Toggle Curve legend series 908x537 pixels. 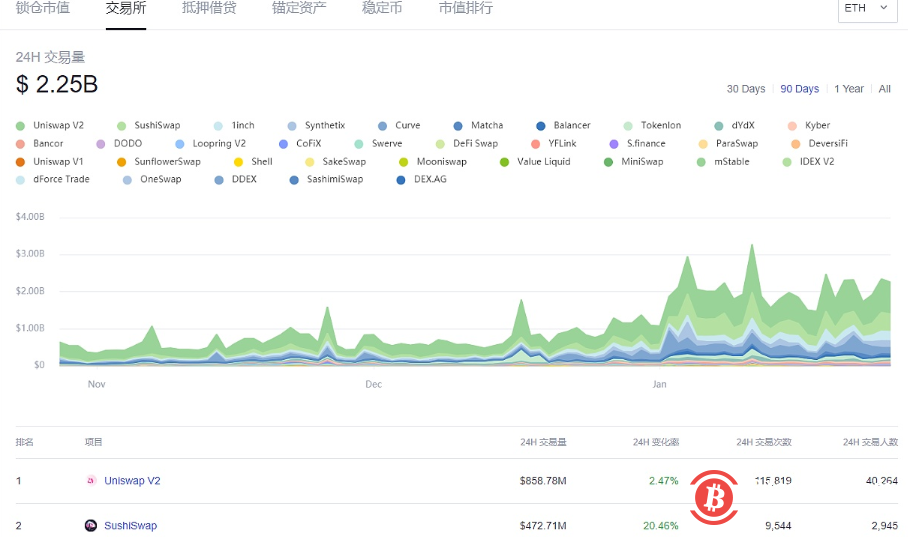coord(399,125)
